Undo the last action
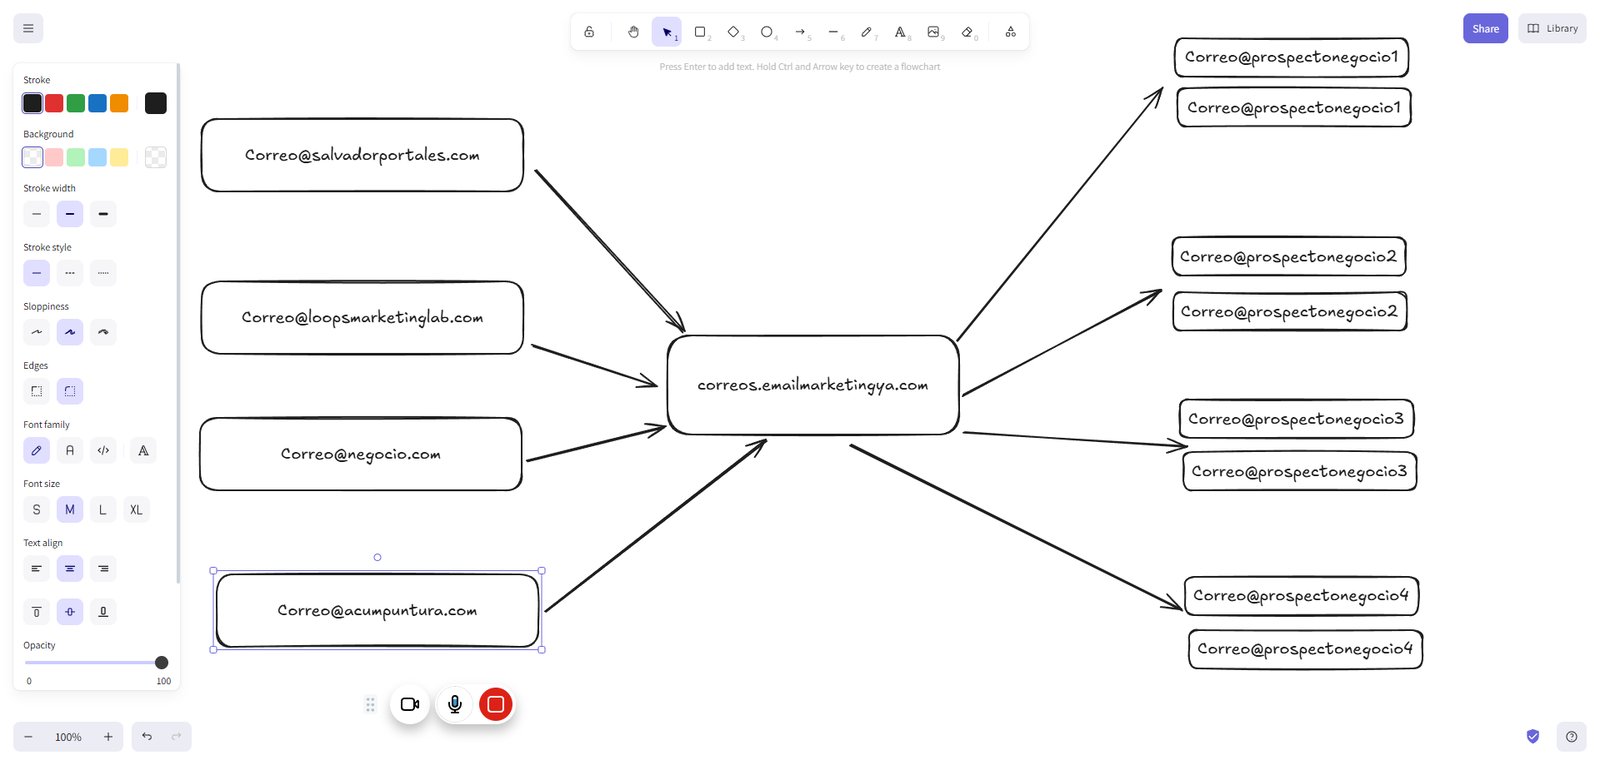Image resolution: width=1600 pixels, height=765 pixels. pyautogui.click(x=147, y=737)
